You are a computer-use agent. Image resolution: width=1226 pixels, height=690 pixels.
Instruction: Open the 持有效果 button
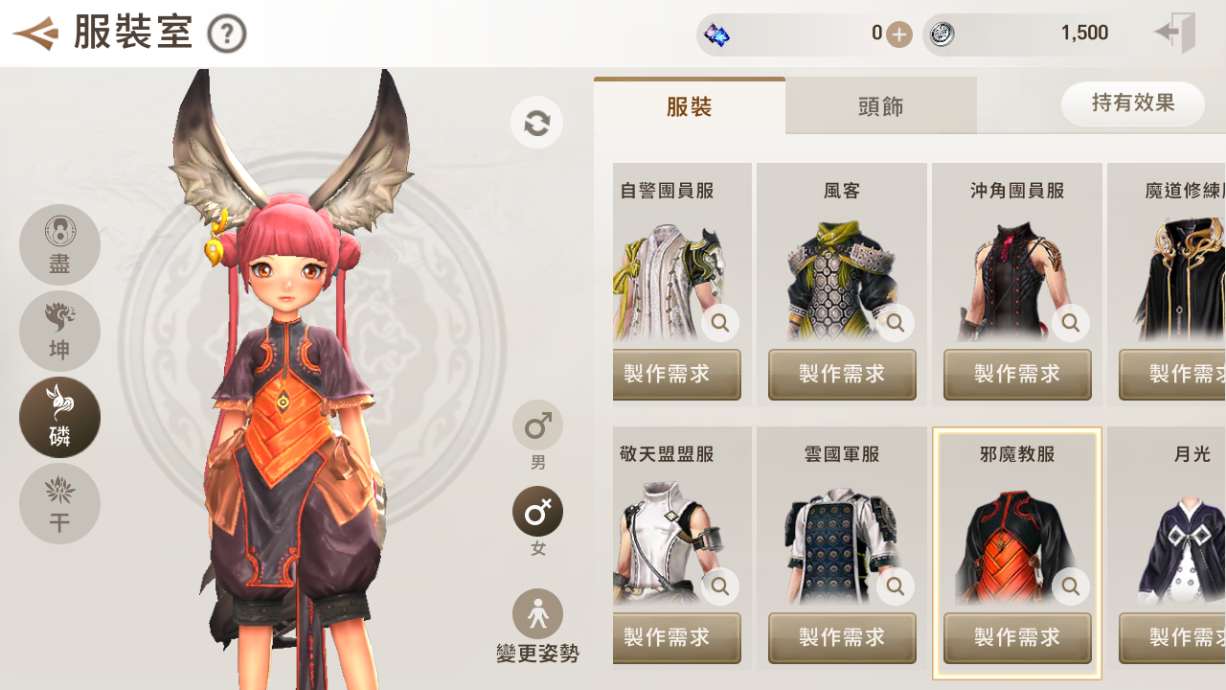point(1133,103)
